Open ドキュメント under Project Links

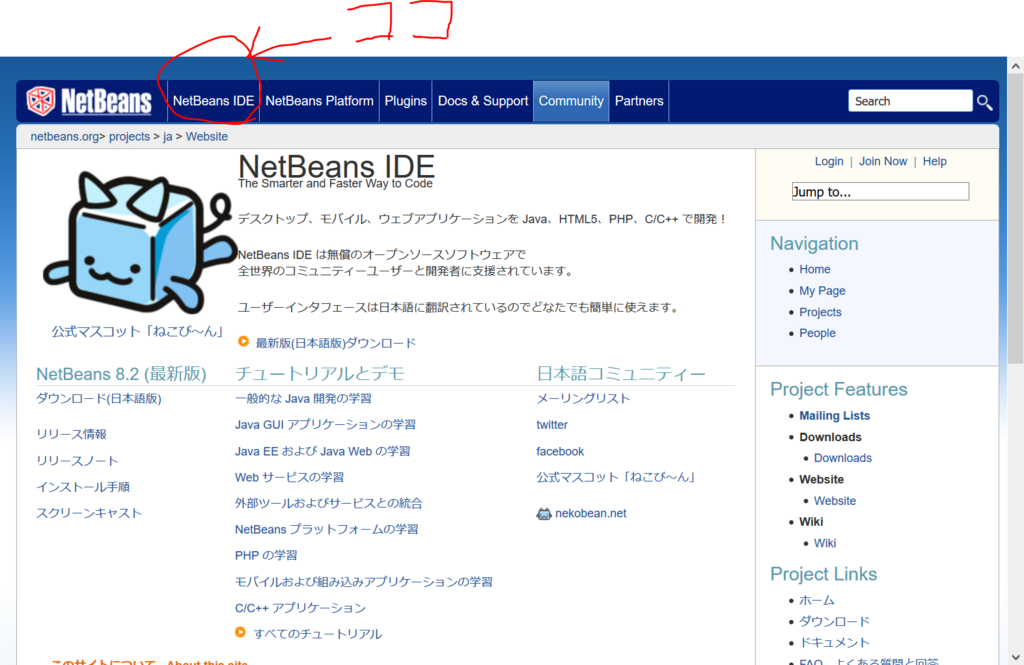click(835, 643)
